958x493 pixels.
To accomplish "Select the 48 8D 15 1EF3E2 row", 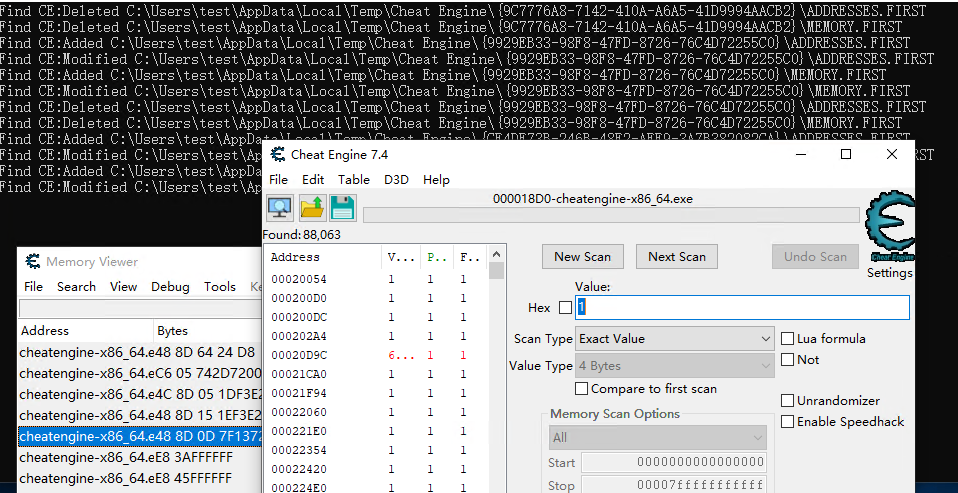I will click(x=140, y=415).
